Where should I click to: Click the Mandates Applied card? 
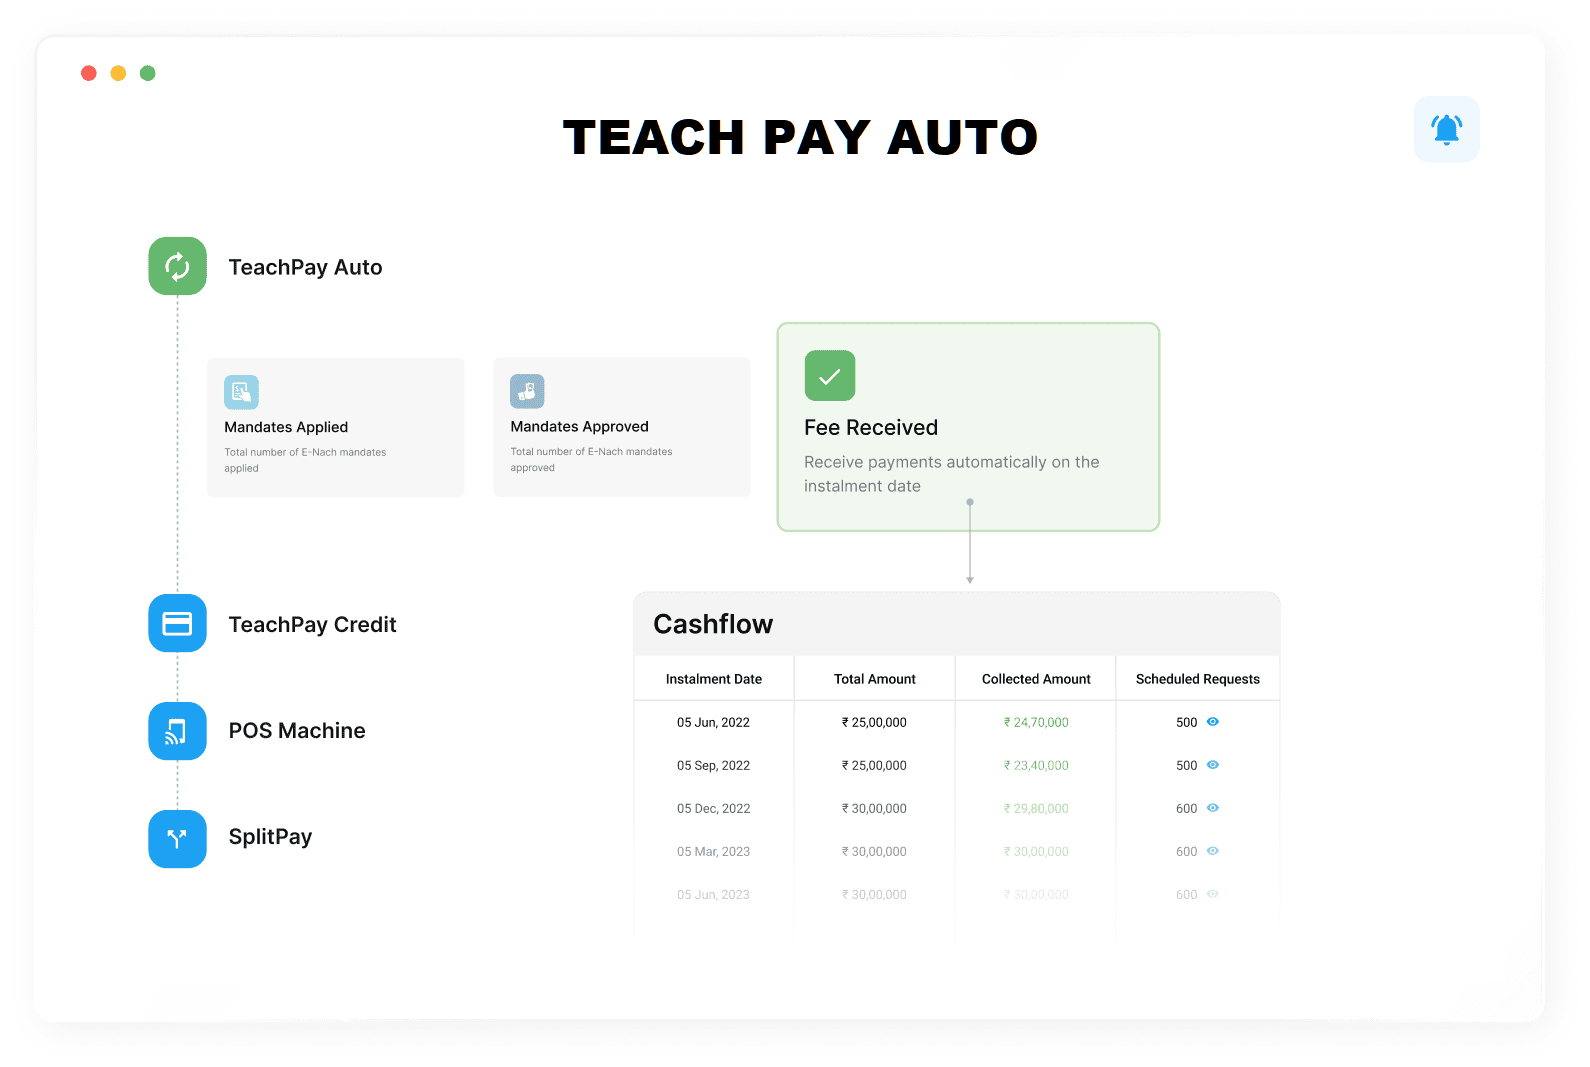335,428
